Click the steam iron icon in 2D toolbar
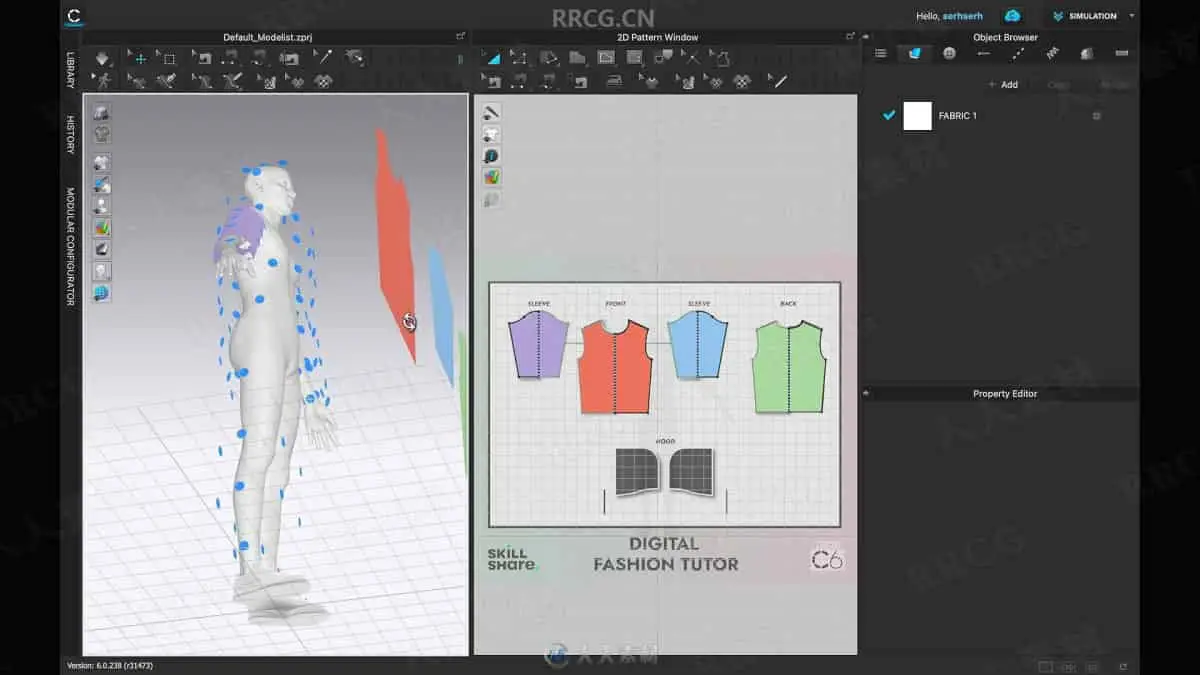The height and width of the screenshot is (675, 1200). 614,81
